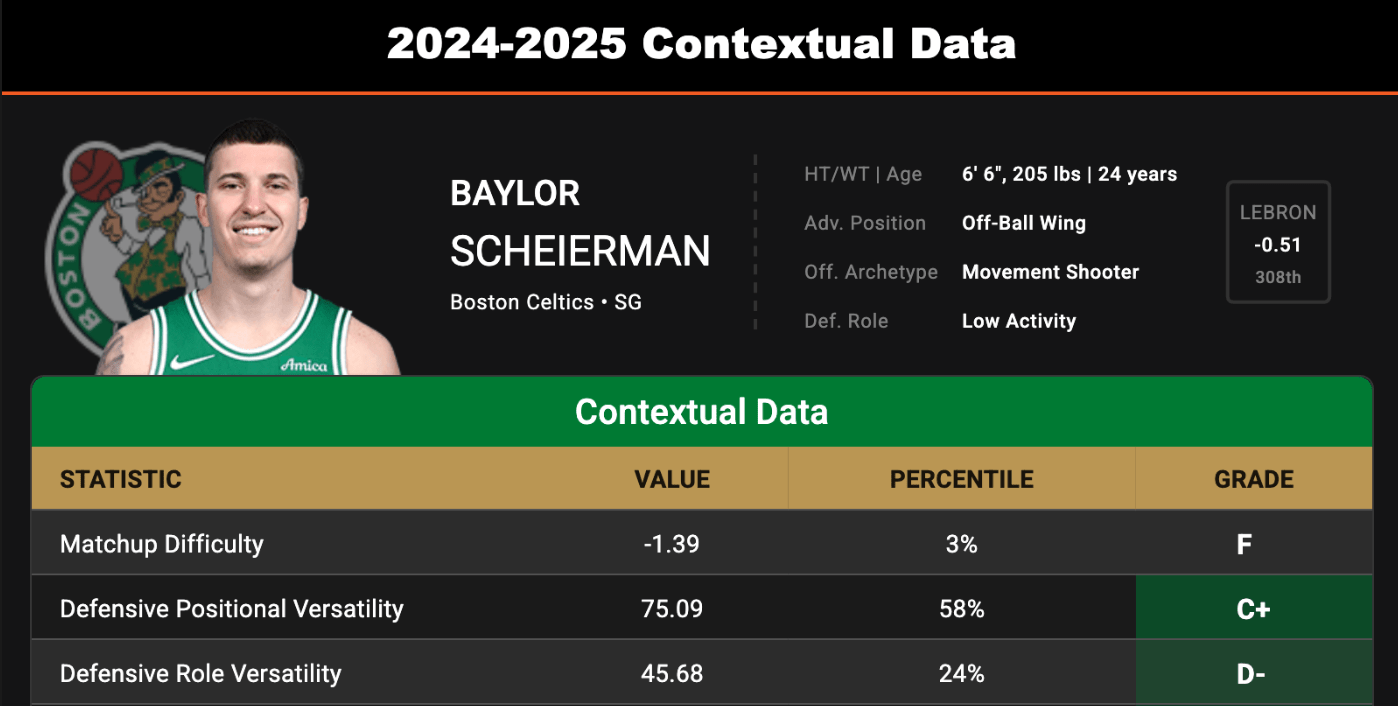Click the Baylor Scheierman player name
Image resolution: width=1398 pixels, height=706 pixels.
pyautogui.click(x=579, y=223)
